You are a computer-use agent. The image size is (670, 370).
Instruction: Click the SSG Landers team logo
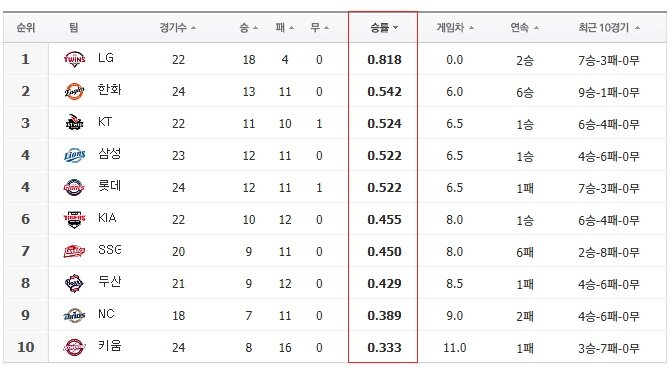point(74,251)
